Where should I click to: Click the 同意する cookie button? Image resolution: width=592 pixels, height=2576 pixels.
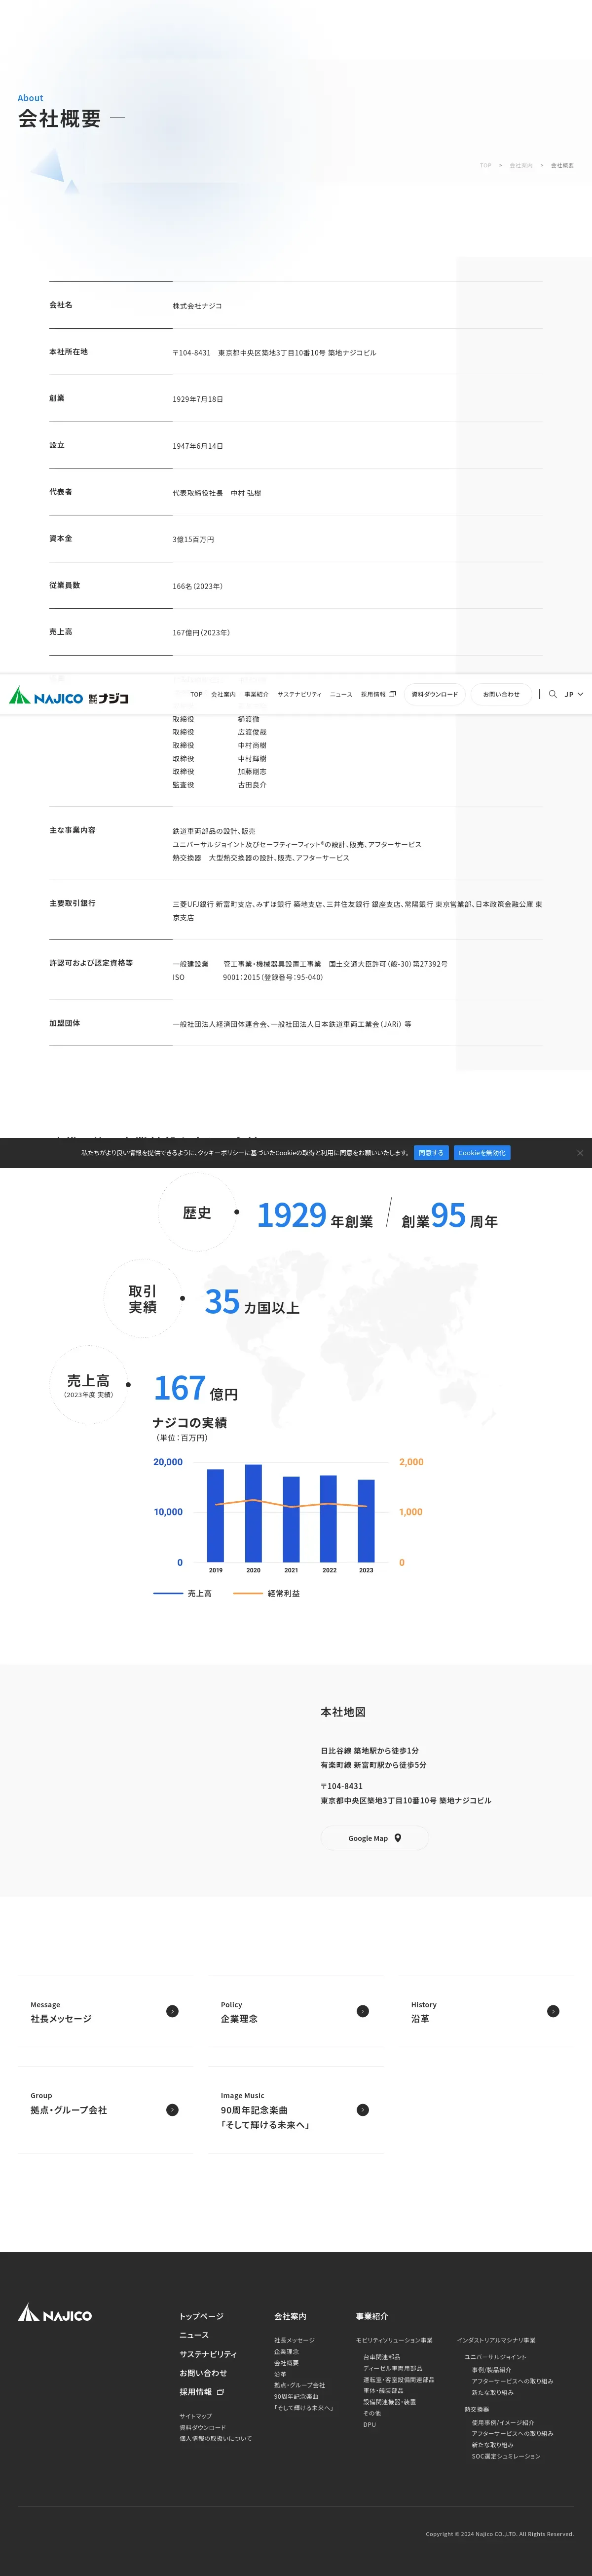pos(431,1153)
